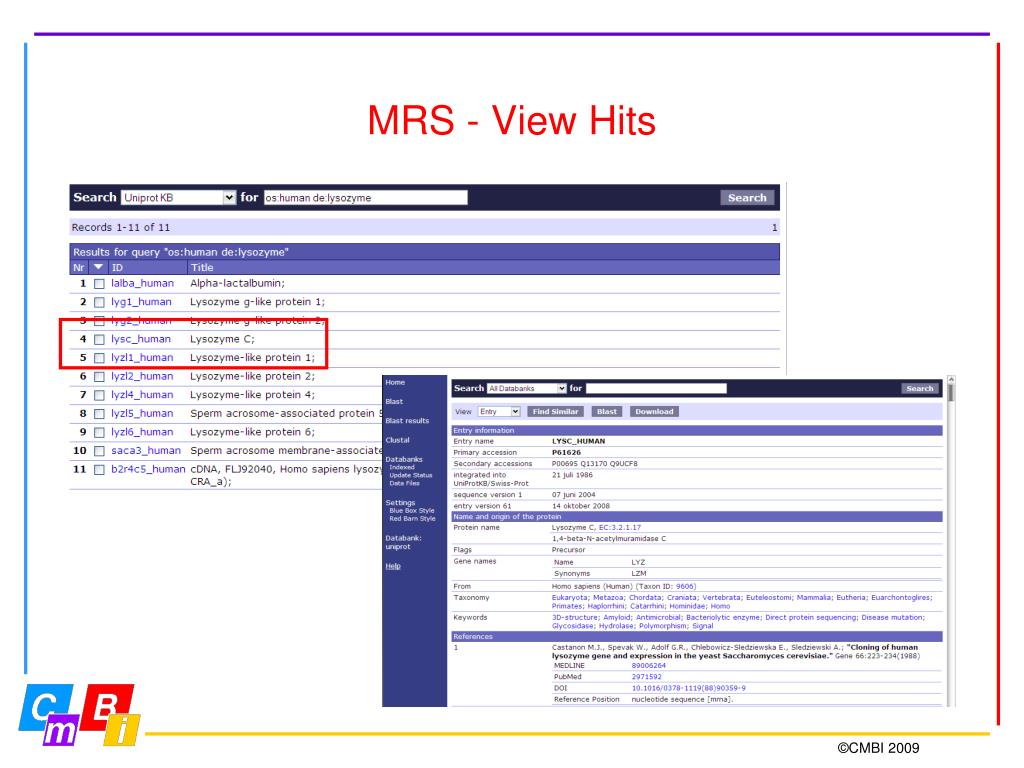Open Taxon ID 9606 link
Screen dimensions: 1024x768
tap(684, 586)
